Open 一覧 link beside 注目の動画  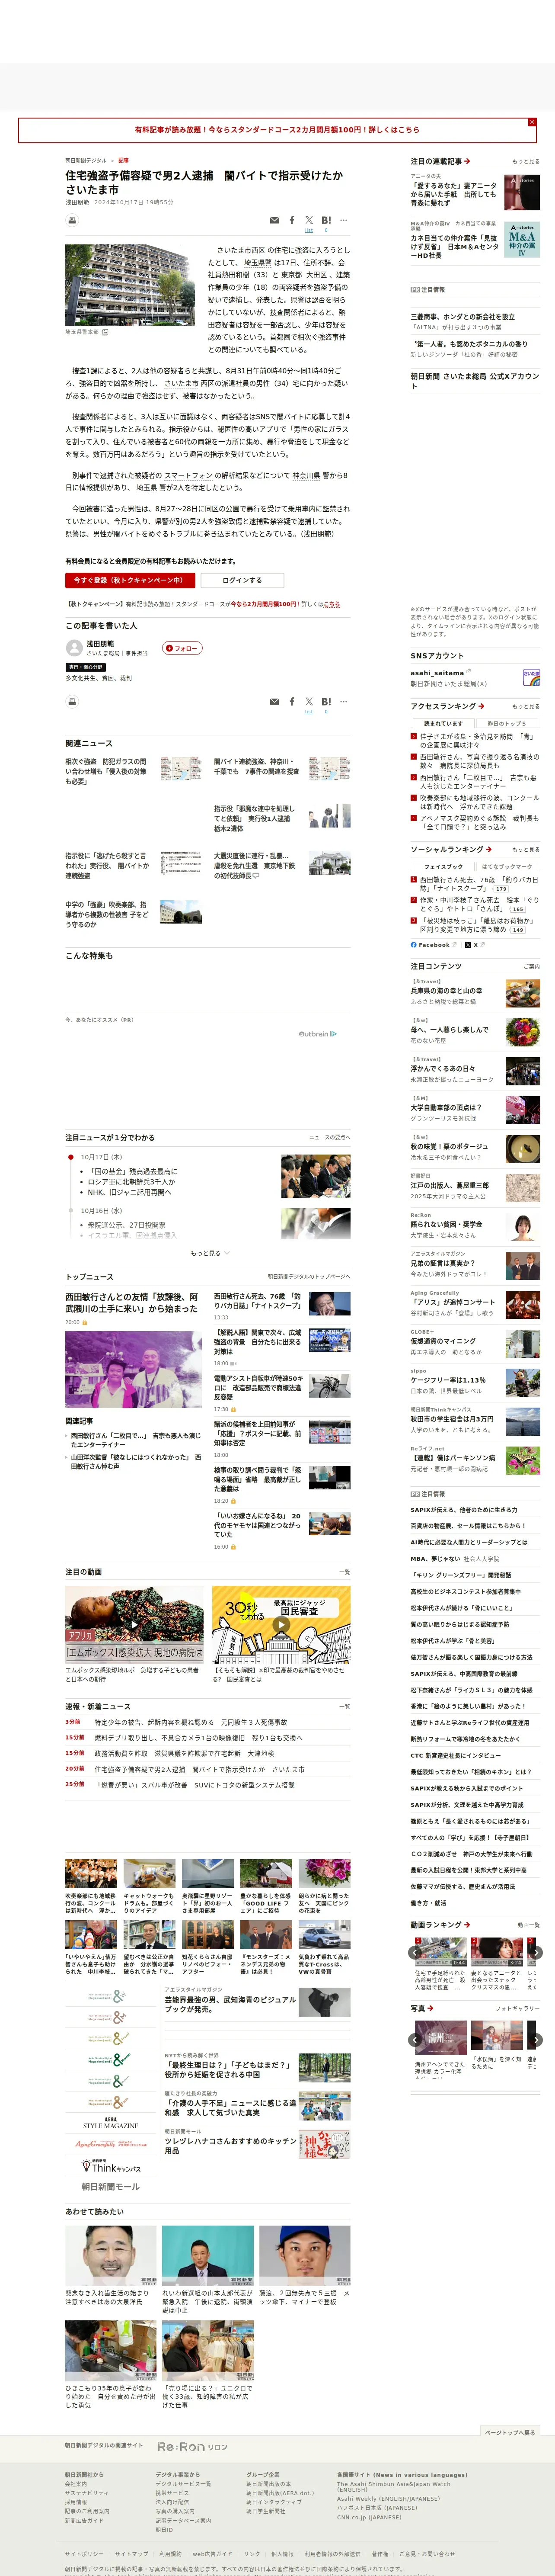344,1572
